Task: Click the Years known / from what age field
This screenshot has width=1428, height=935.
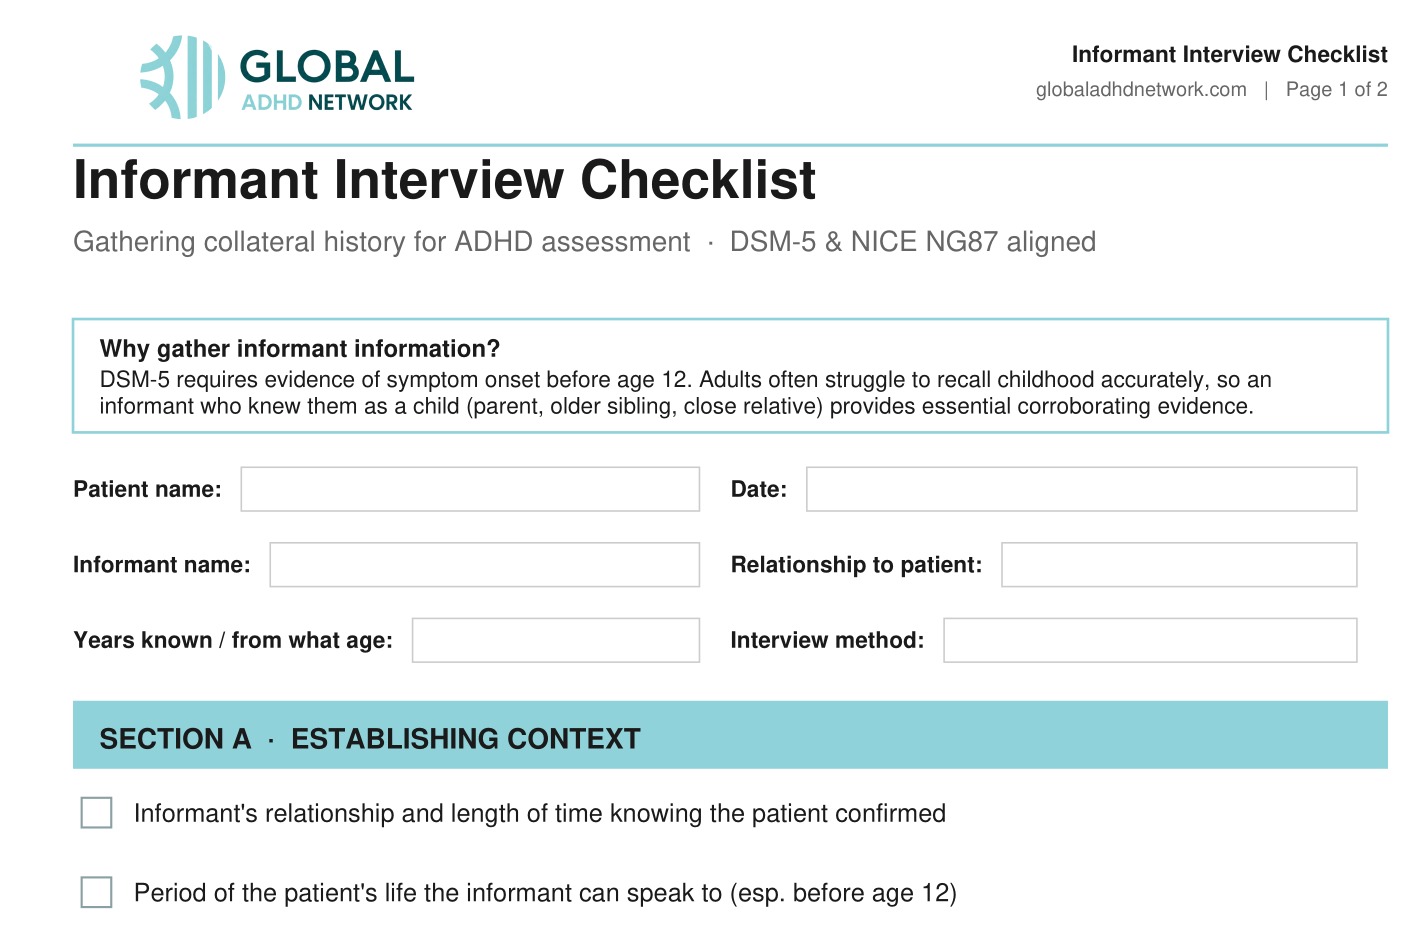Action: click(556, 640)
